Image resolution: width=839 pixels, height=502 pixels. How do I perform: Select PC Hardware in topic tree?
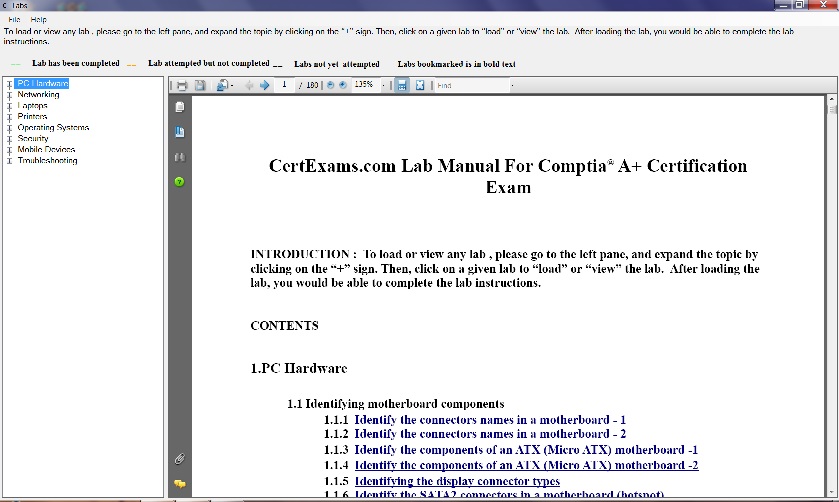click(42, 83)
